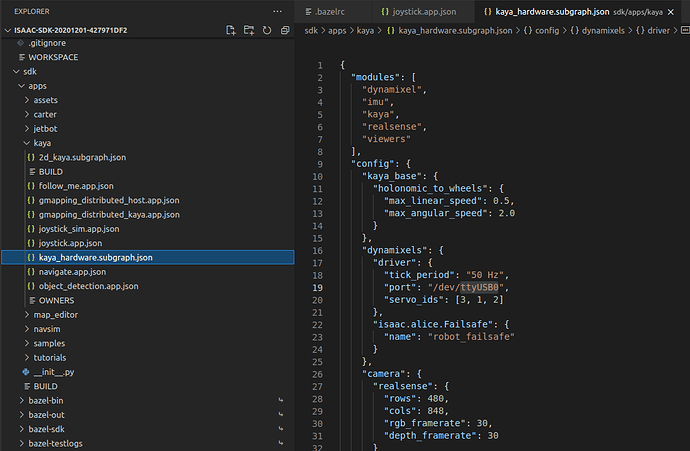This screenshot has width=690, height=451.
Task: Click the dynamixels breadcrumb segment
Action: (598, 30)
